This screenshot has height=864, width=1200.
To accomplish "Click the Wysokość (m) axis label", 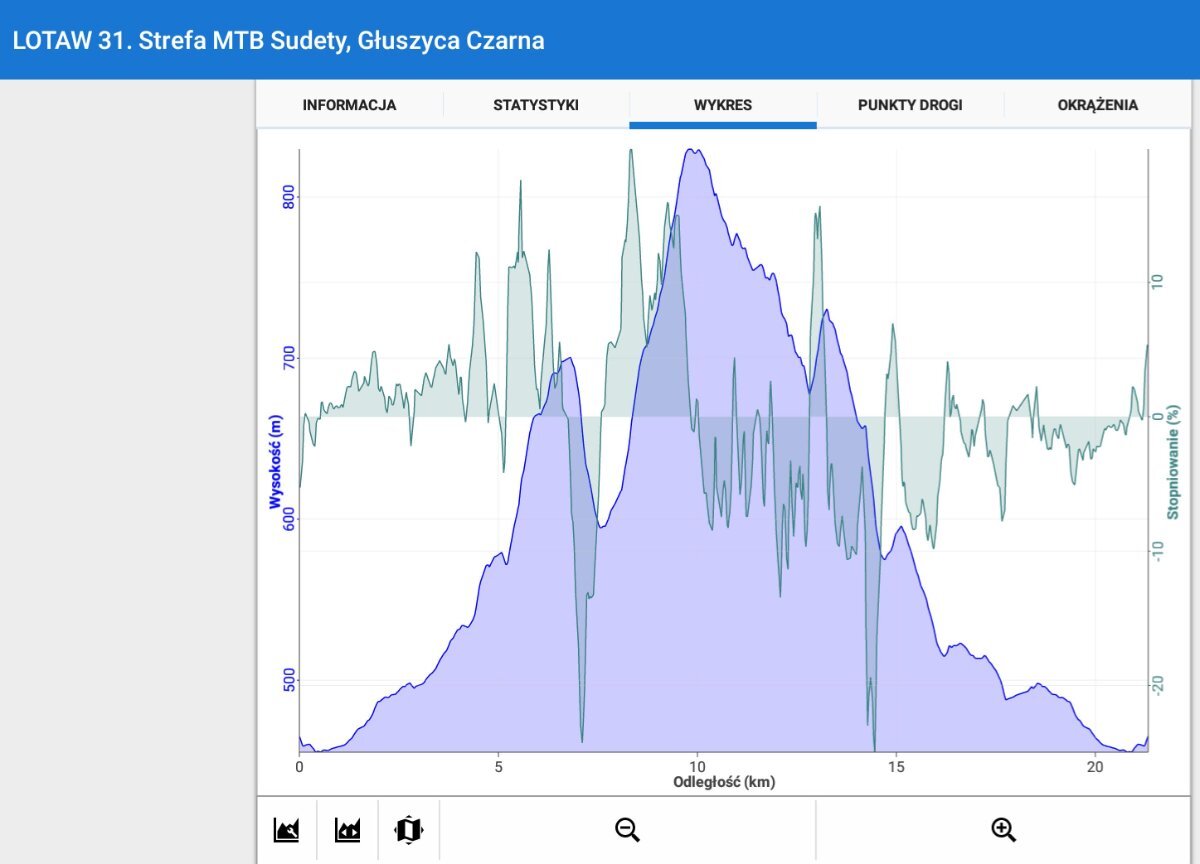I will 274,462.
